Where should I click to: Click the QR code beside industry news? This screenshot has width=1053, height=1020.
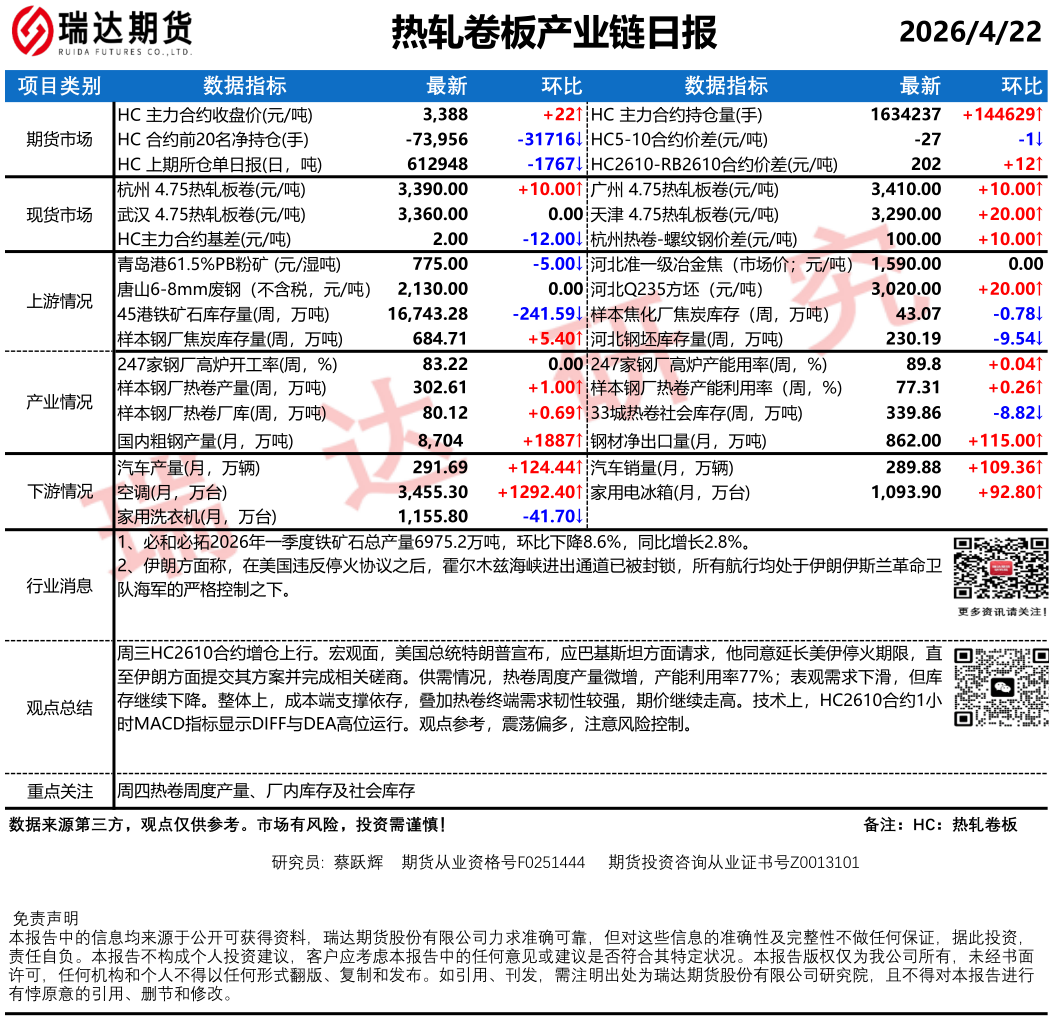point(1000,569)
